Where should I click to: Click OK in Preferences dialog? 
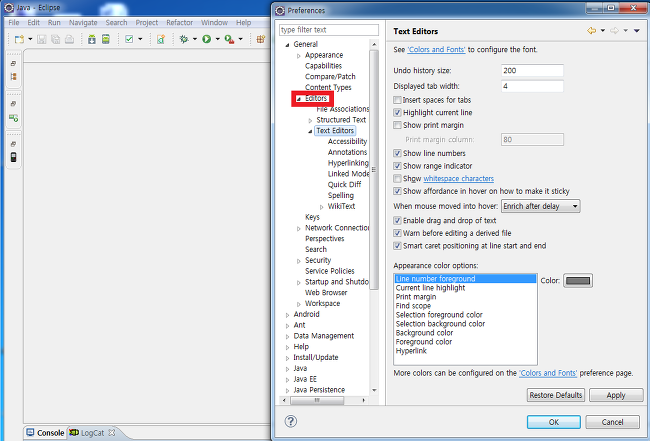tap(554, 422)
